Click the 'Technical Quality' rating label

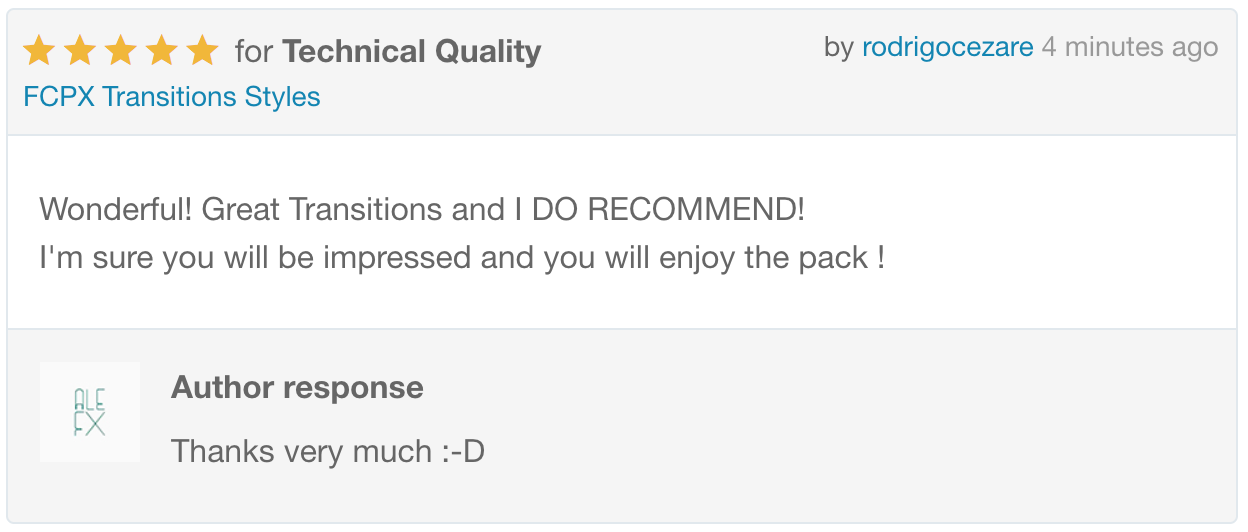coord(412,51)
